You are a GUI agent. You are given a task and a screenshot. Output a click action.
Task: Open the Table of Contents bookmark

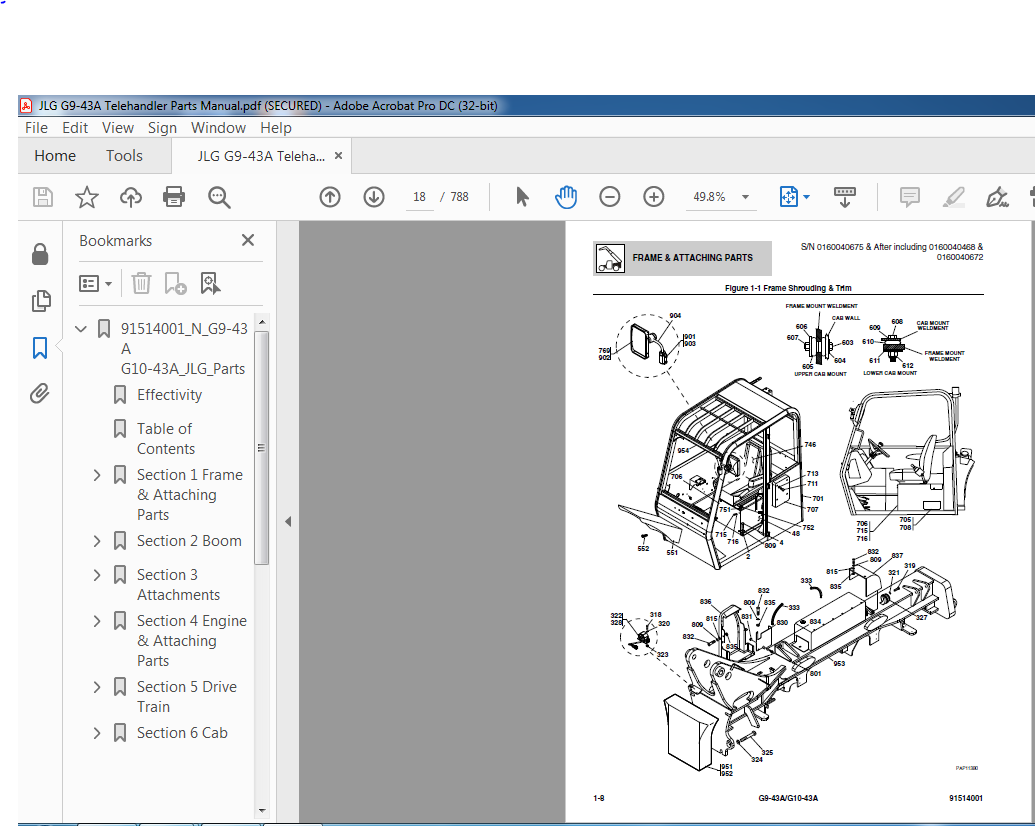click(166, 439)
